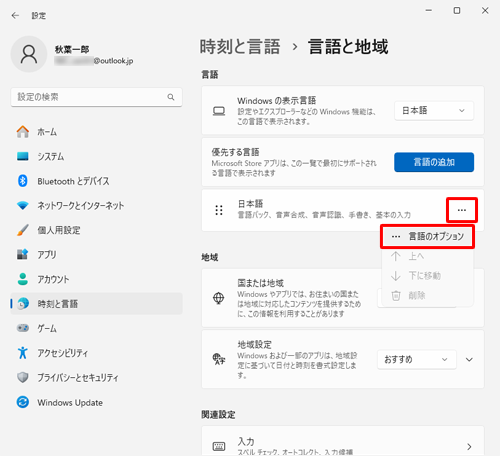
Task: Open Bluetooth とデバイス in the sidebar
Action: pyautogui.click(x=97, y=181)
